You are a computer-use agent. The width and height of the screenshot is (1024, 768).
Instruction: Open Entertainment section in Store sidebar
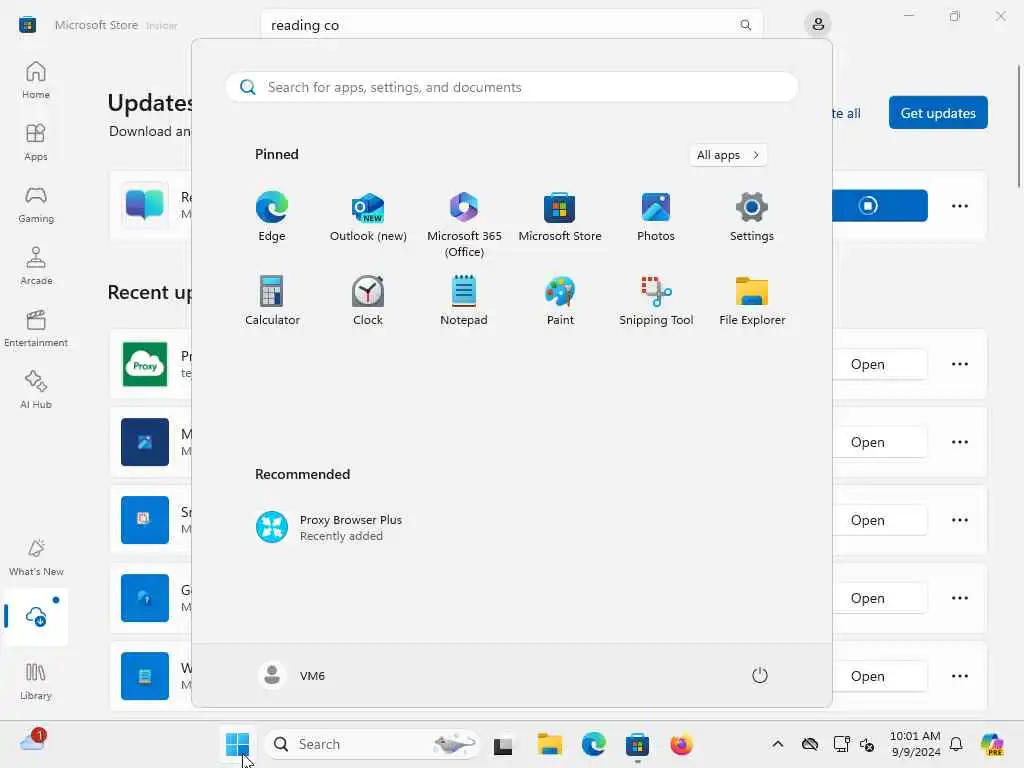[36, 328]
